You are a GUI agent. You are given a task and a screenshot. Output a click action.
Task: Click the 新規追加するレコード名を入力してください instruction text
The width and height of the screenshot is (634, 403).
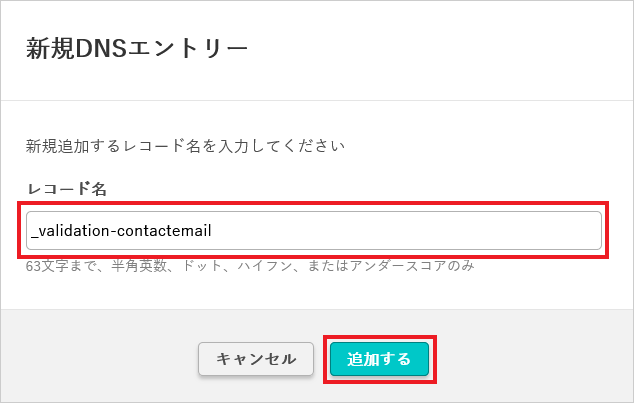[x=185, y=147]
